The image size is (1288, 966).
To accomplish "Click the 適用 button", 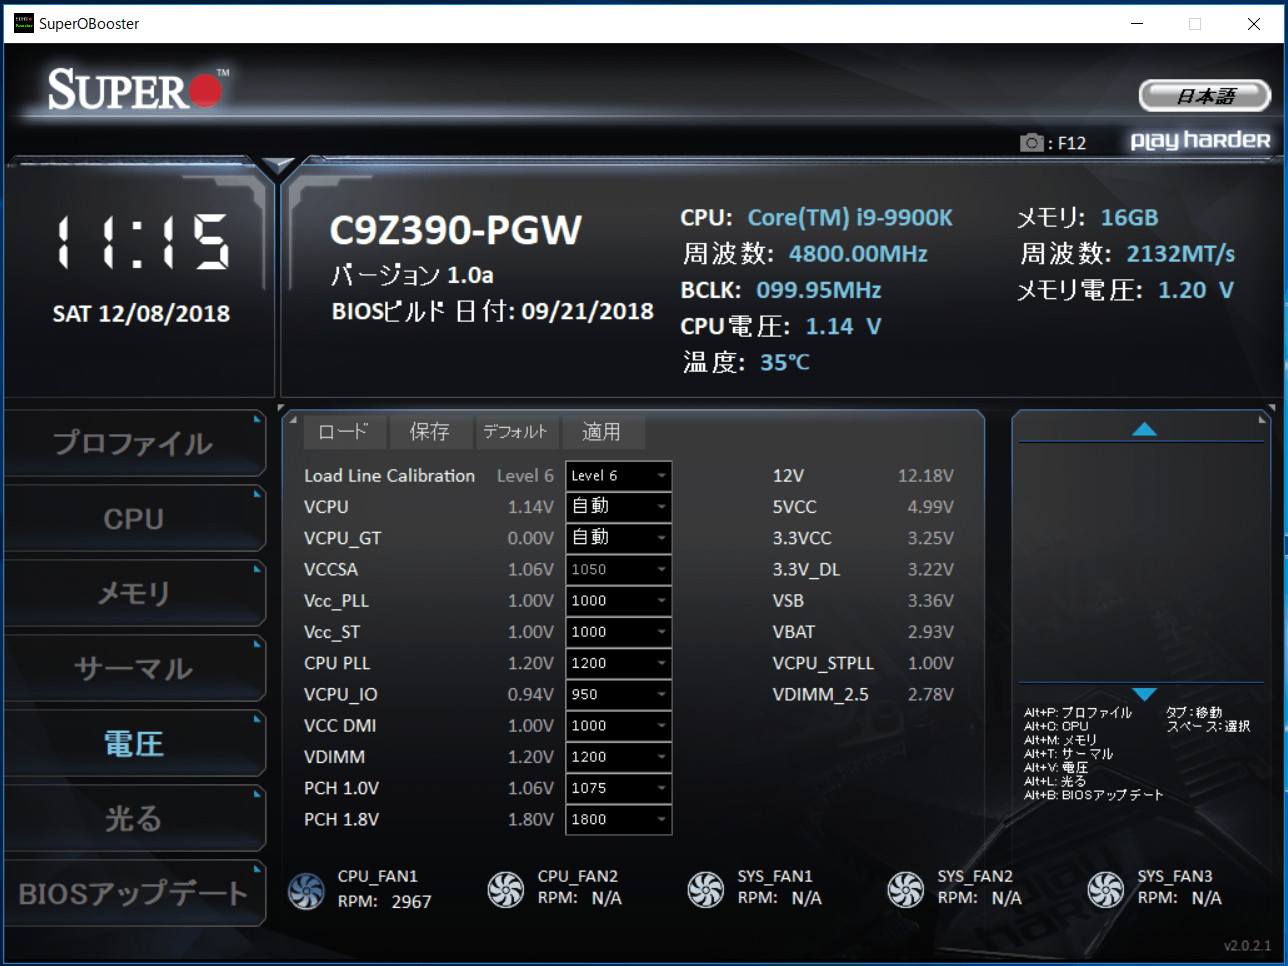I will coord(603,432).
